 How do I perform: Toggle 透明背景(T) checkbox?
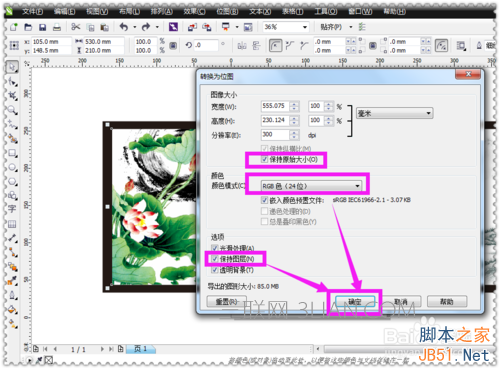click(x=215, y=270)
